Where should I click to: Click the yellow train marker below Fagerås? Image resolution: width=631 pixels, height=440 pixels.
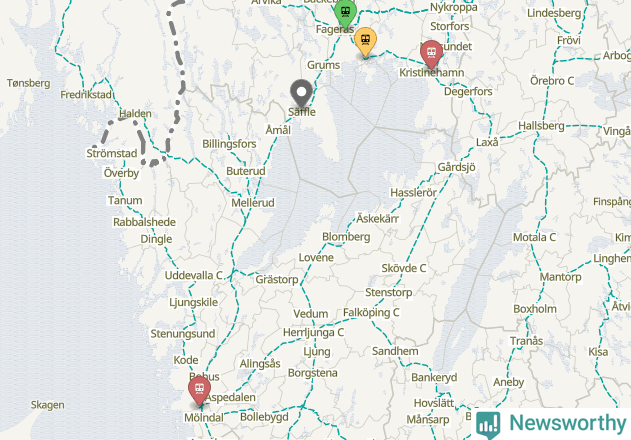point(365,42)
